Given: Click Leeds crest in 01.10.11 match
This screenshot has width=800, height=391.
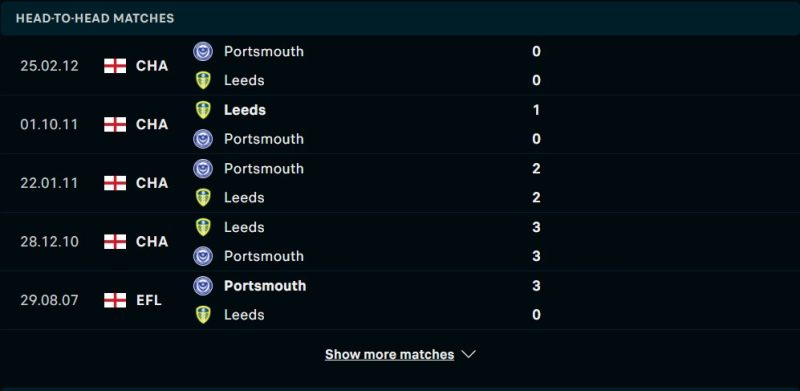Looking at the screenshot, I should click(x=203, y=110).
